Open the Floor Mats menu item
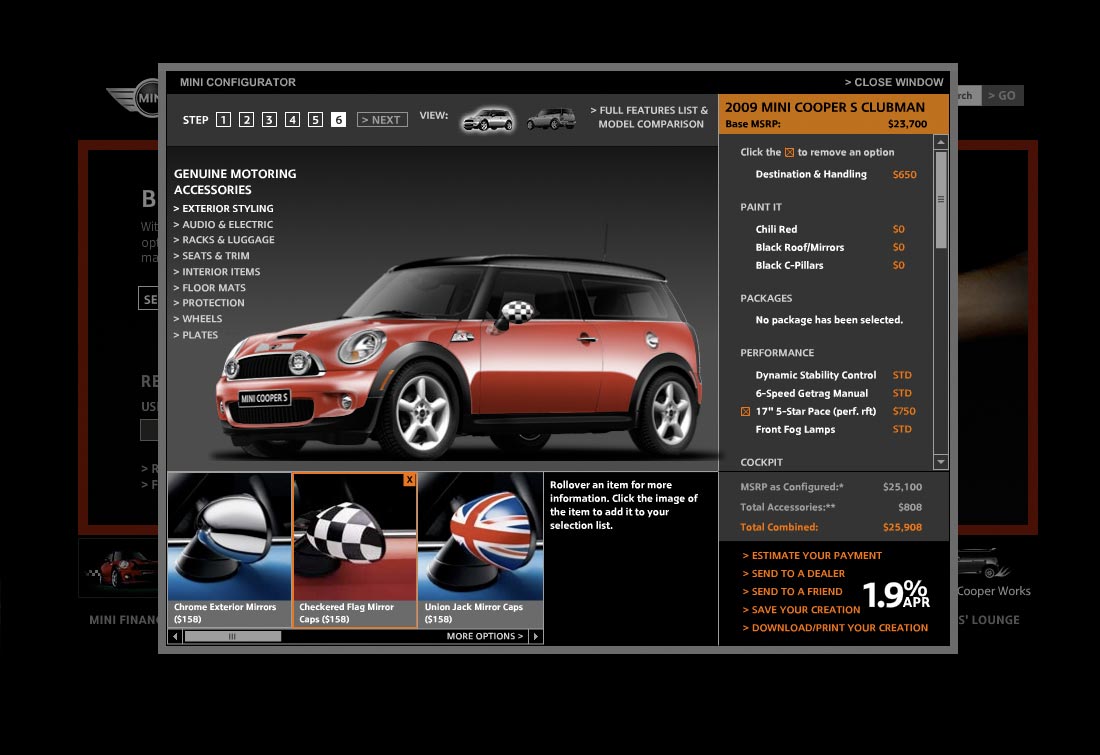Image resolution: width=1100 pixels, height=755 pixels. [213, 288]
